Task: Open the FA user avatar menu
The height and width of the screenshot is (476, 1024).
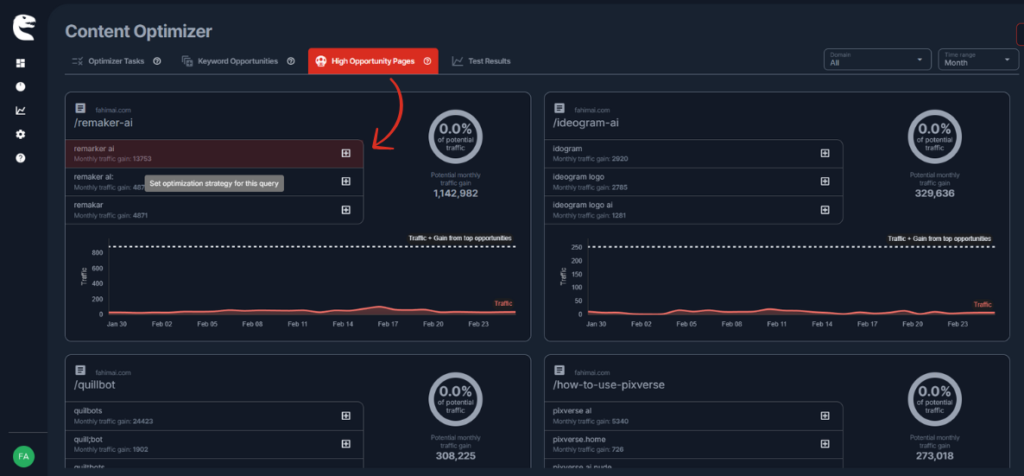Action: [24, 456]
